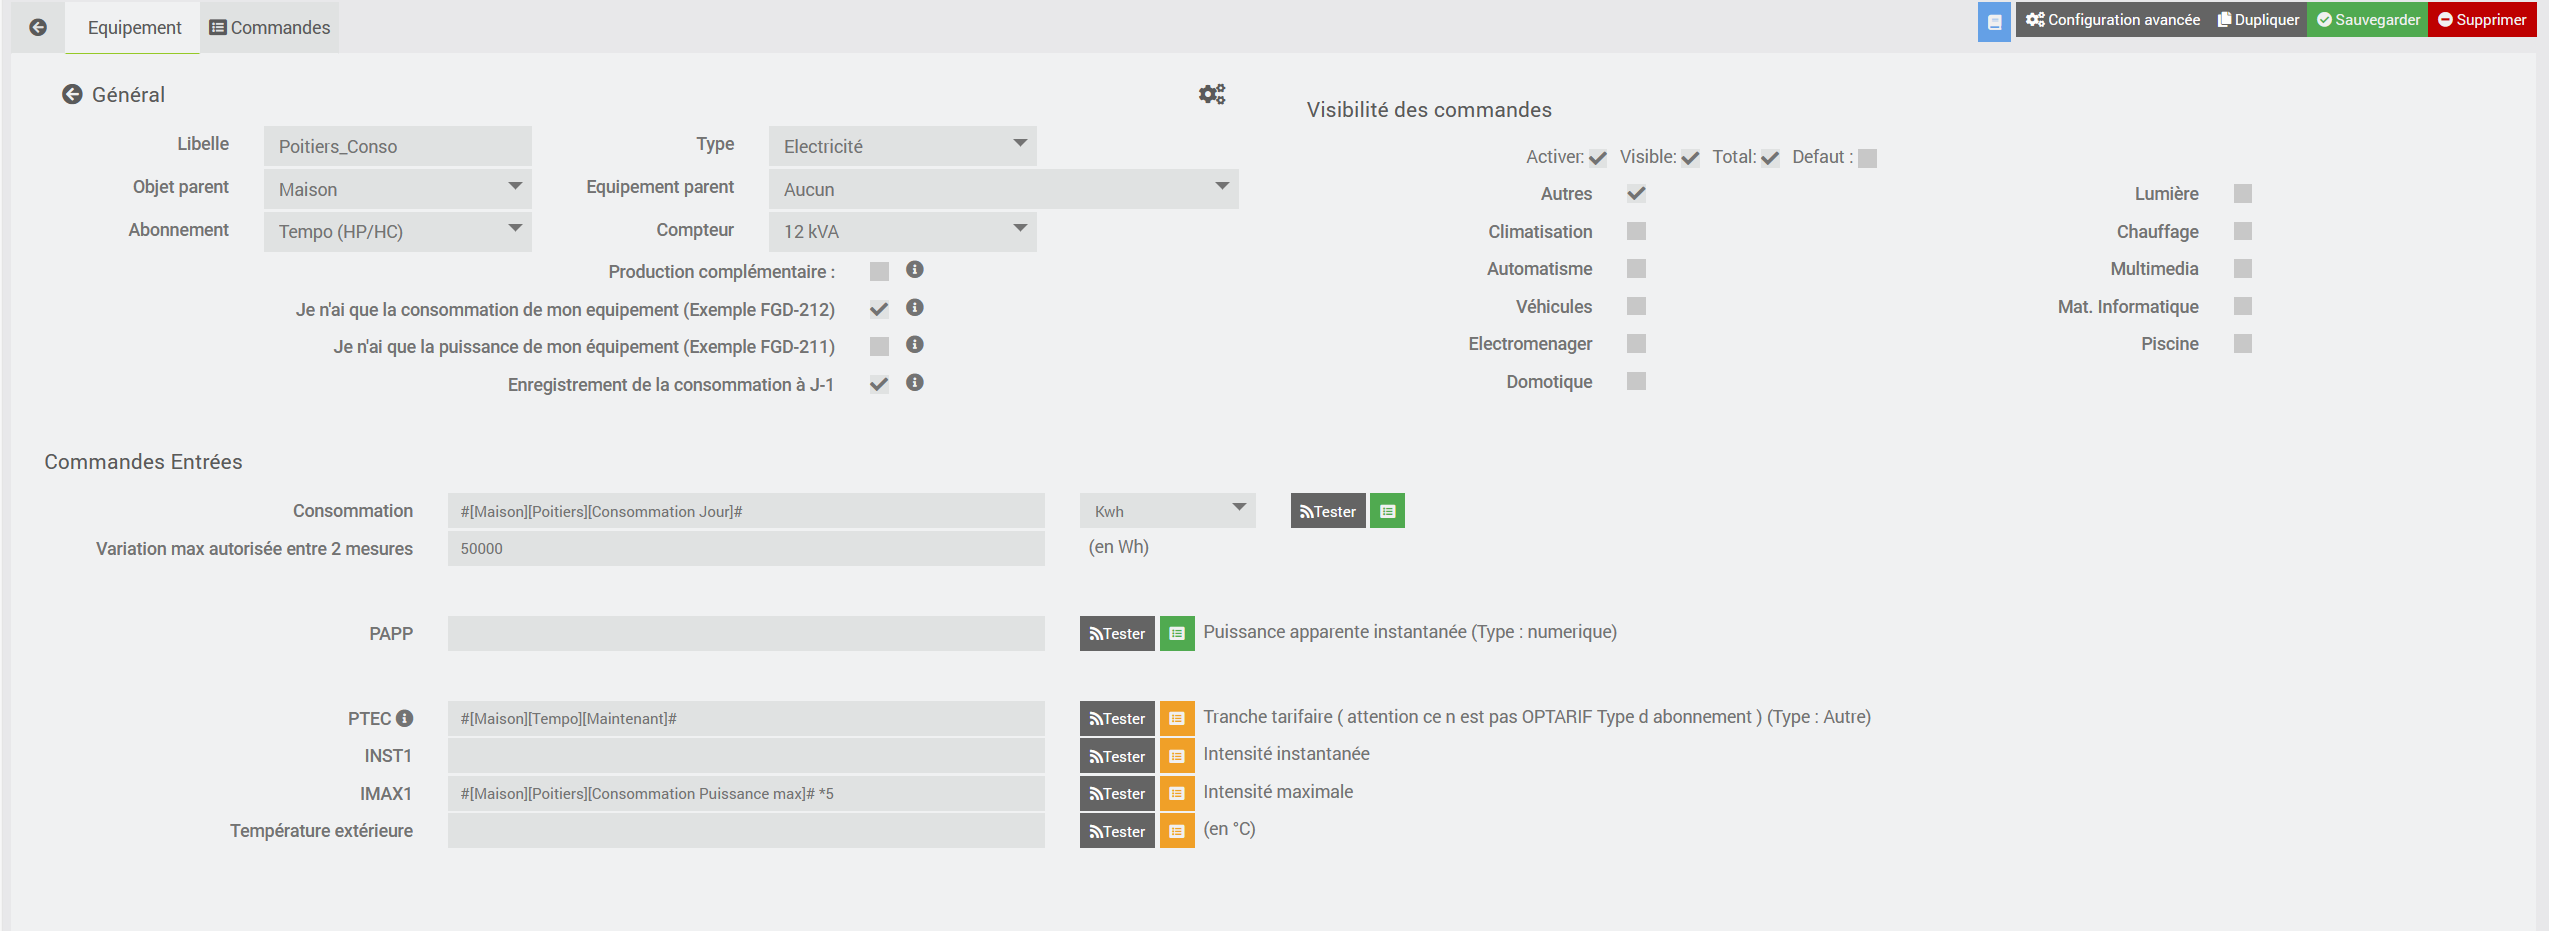Screen dimensions: 2549x931
Task: Click green list icon on PAPP row
Action: pos(1177,633)
